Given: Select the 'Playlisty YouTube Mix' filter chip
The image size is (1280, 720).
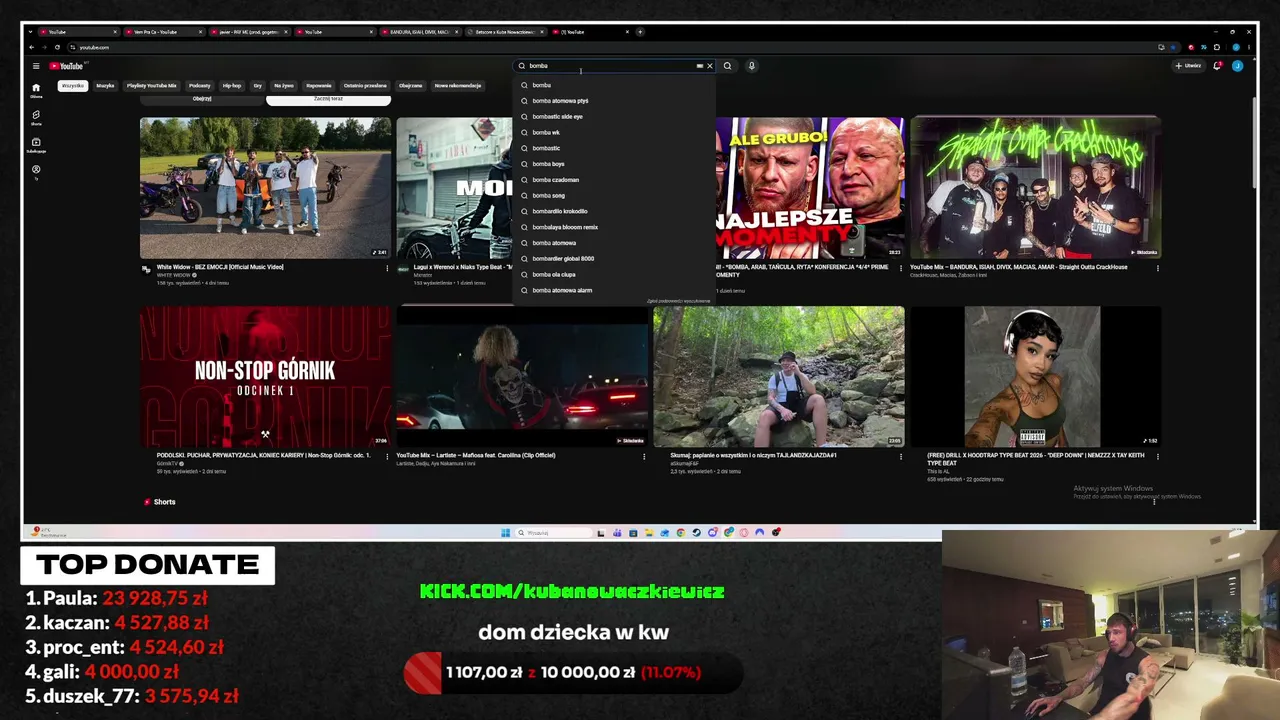Looking at the screenshot, I should tap(151, 86).
